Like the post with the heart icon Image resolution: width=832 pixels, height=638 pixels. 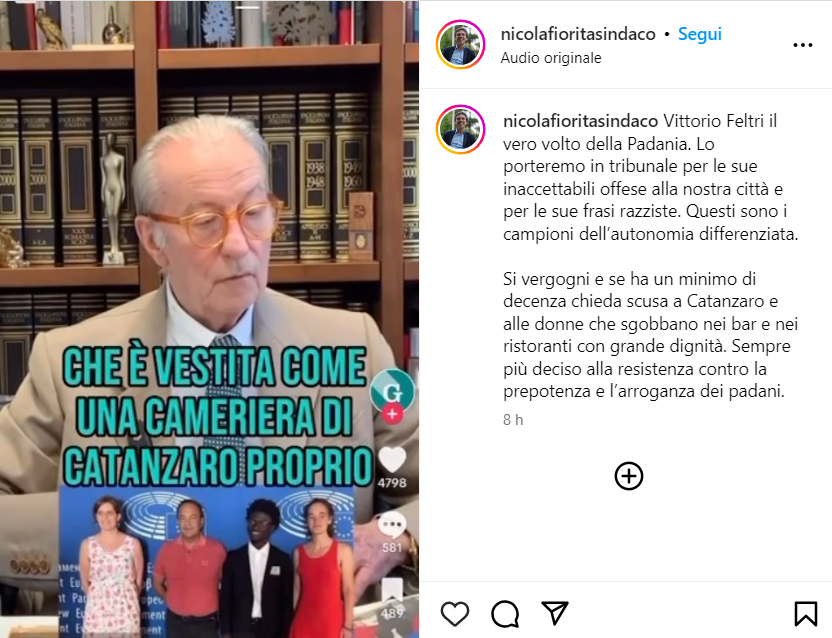(x=455, y=614)
